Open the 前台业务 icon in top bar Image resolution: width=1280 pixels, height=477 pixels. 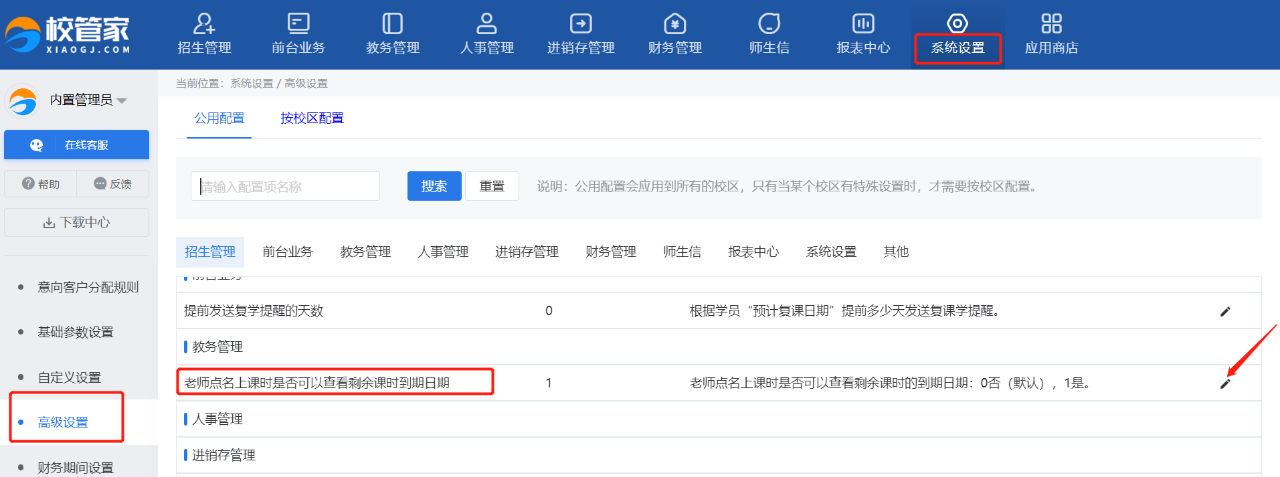[298, 24]
